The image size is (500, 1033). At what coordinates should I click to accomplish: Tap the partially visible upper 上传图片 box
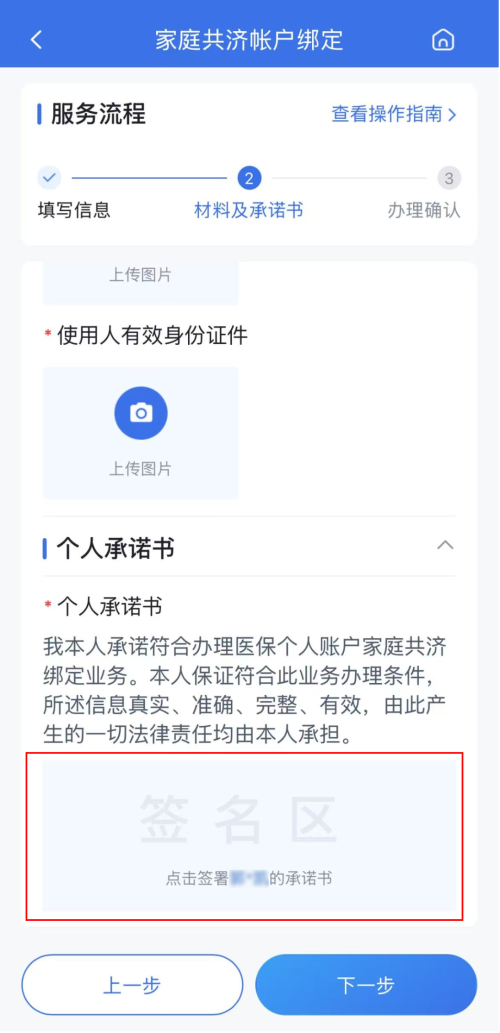coord(140,283)
